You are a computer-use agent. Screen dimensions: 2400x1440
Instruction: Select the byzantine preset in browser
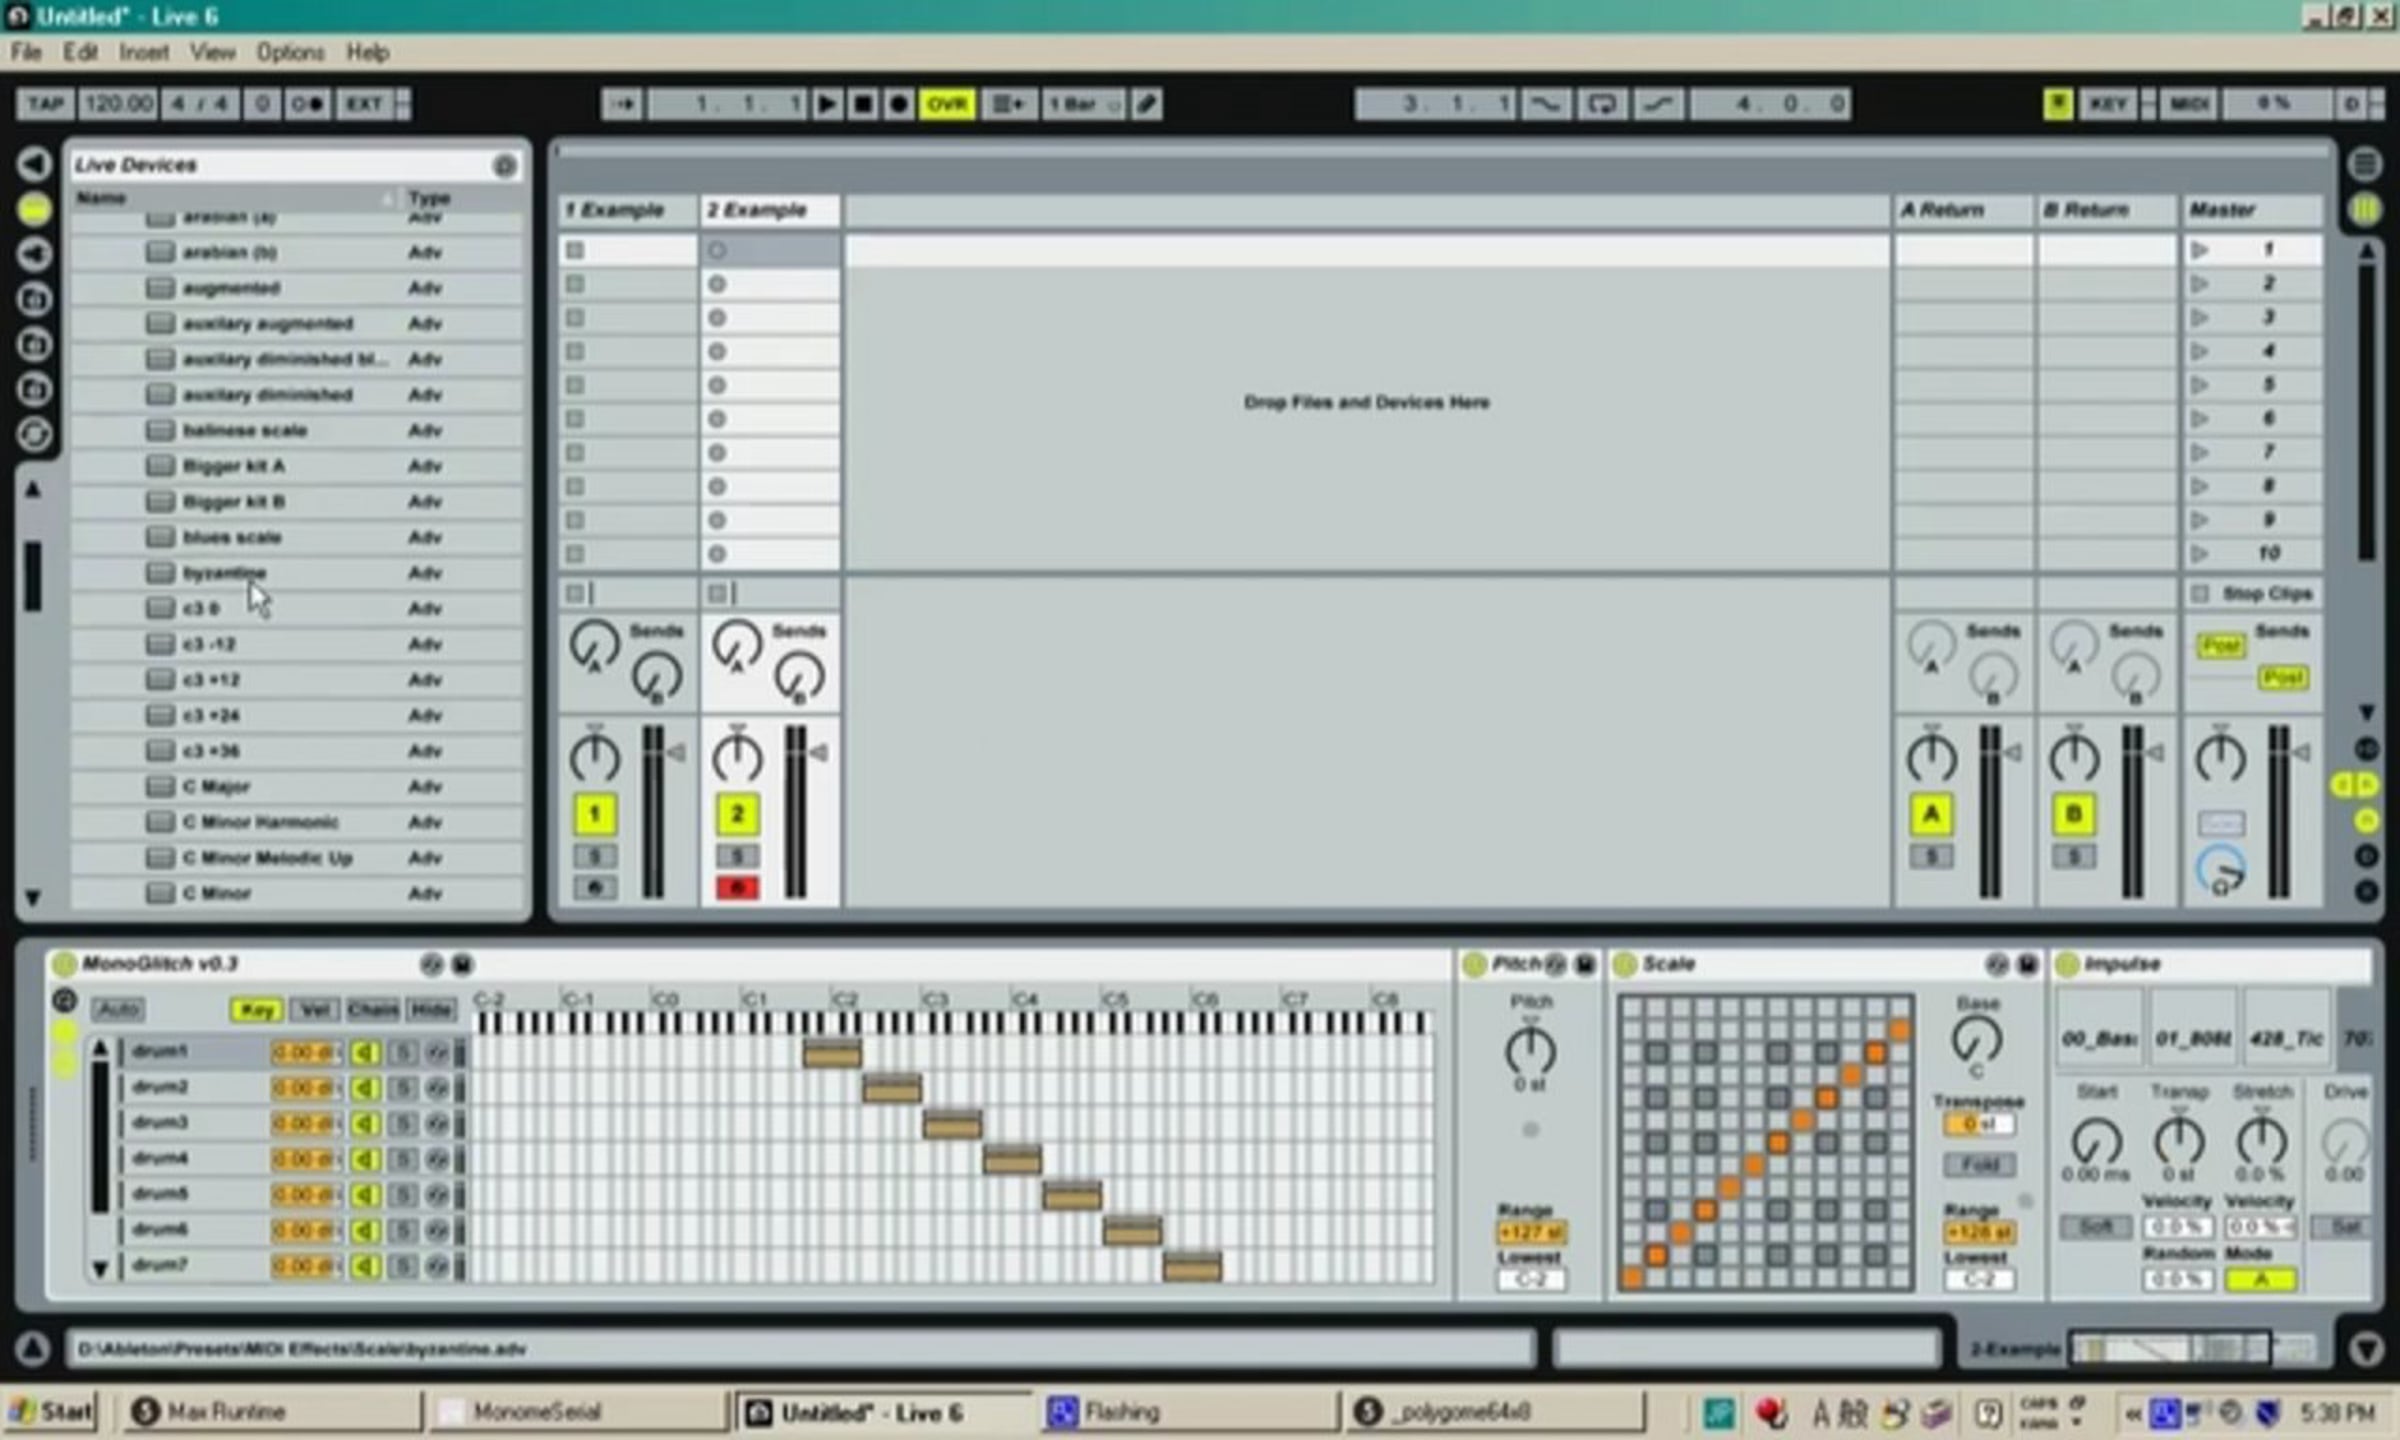tap(295, 573)
